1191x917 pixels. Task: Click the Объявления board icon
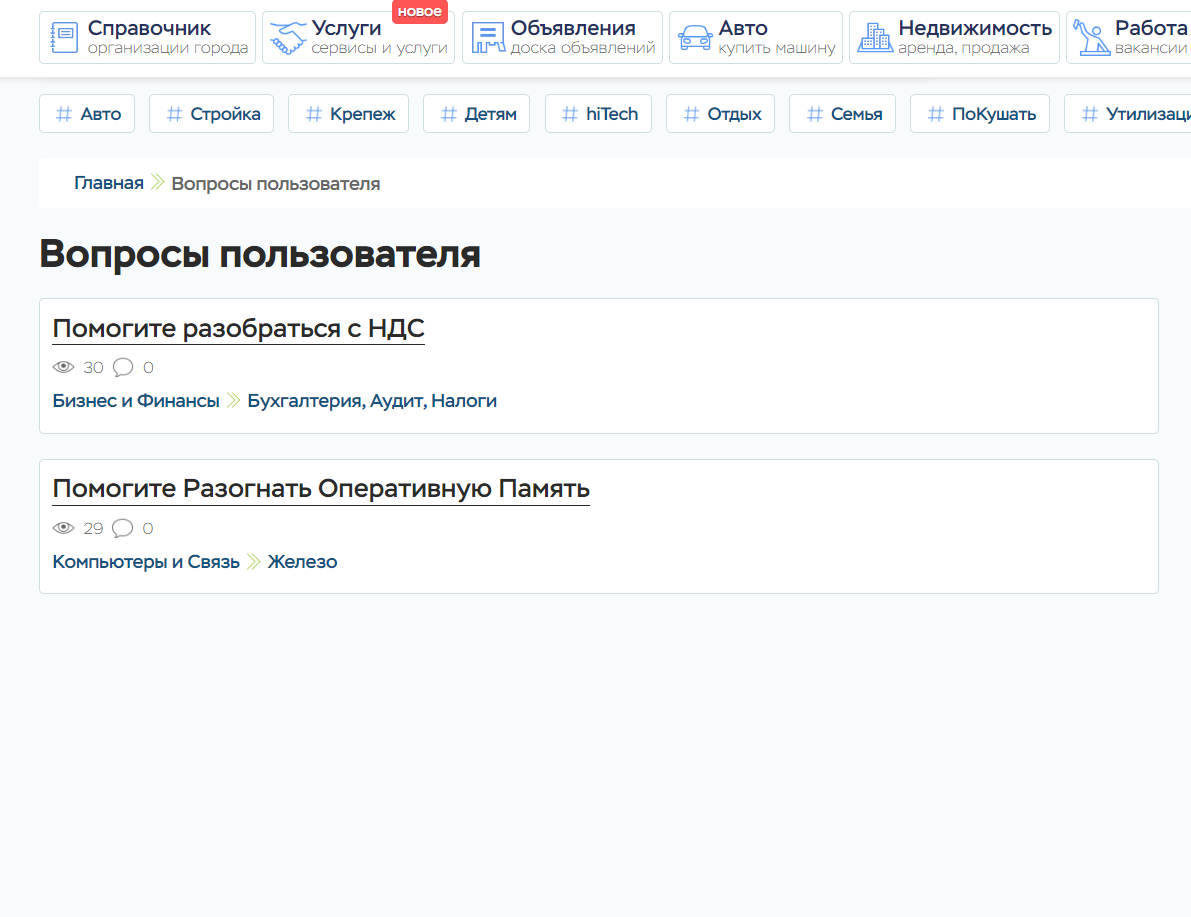pos(487,38)
